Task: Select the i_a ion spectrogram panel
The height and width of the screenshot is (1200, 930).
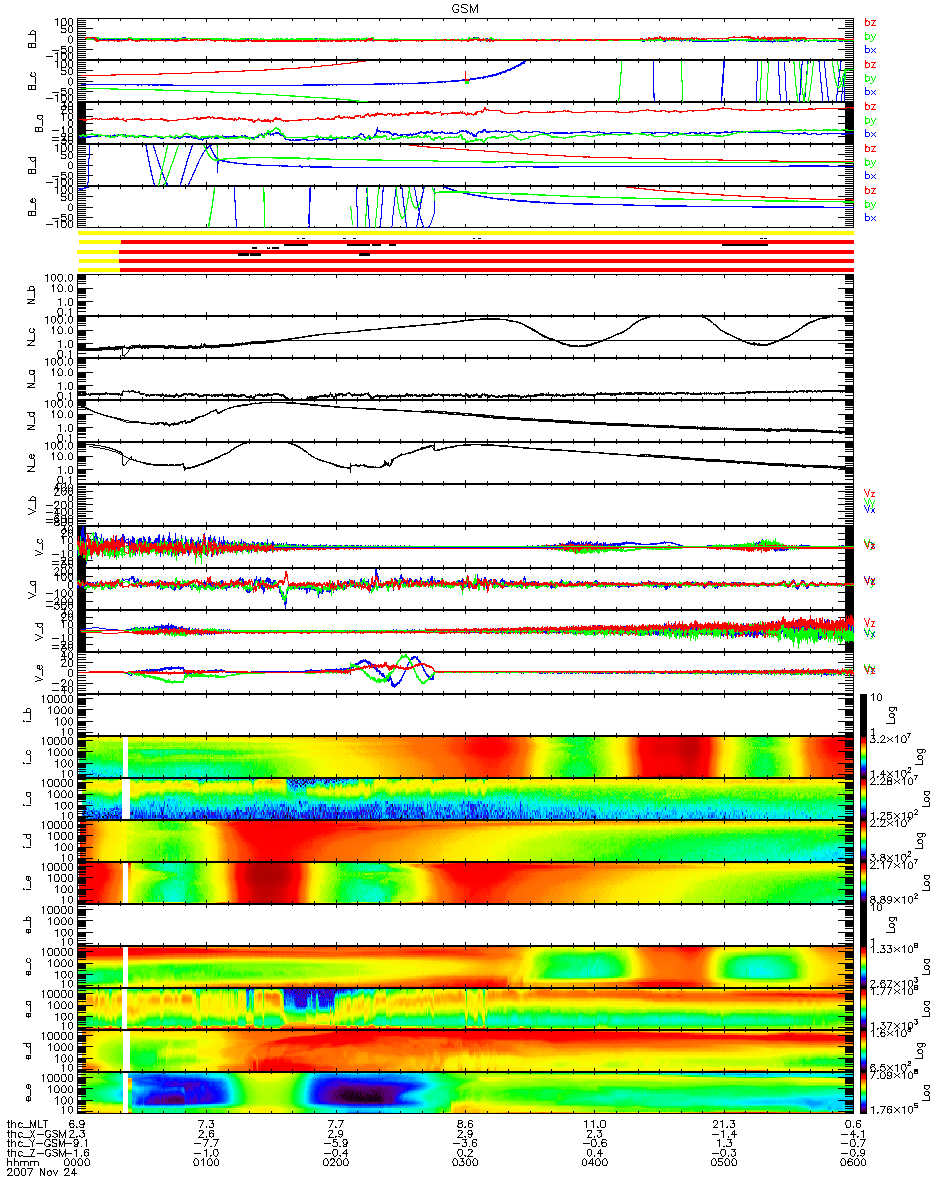Action: (466, 798)
